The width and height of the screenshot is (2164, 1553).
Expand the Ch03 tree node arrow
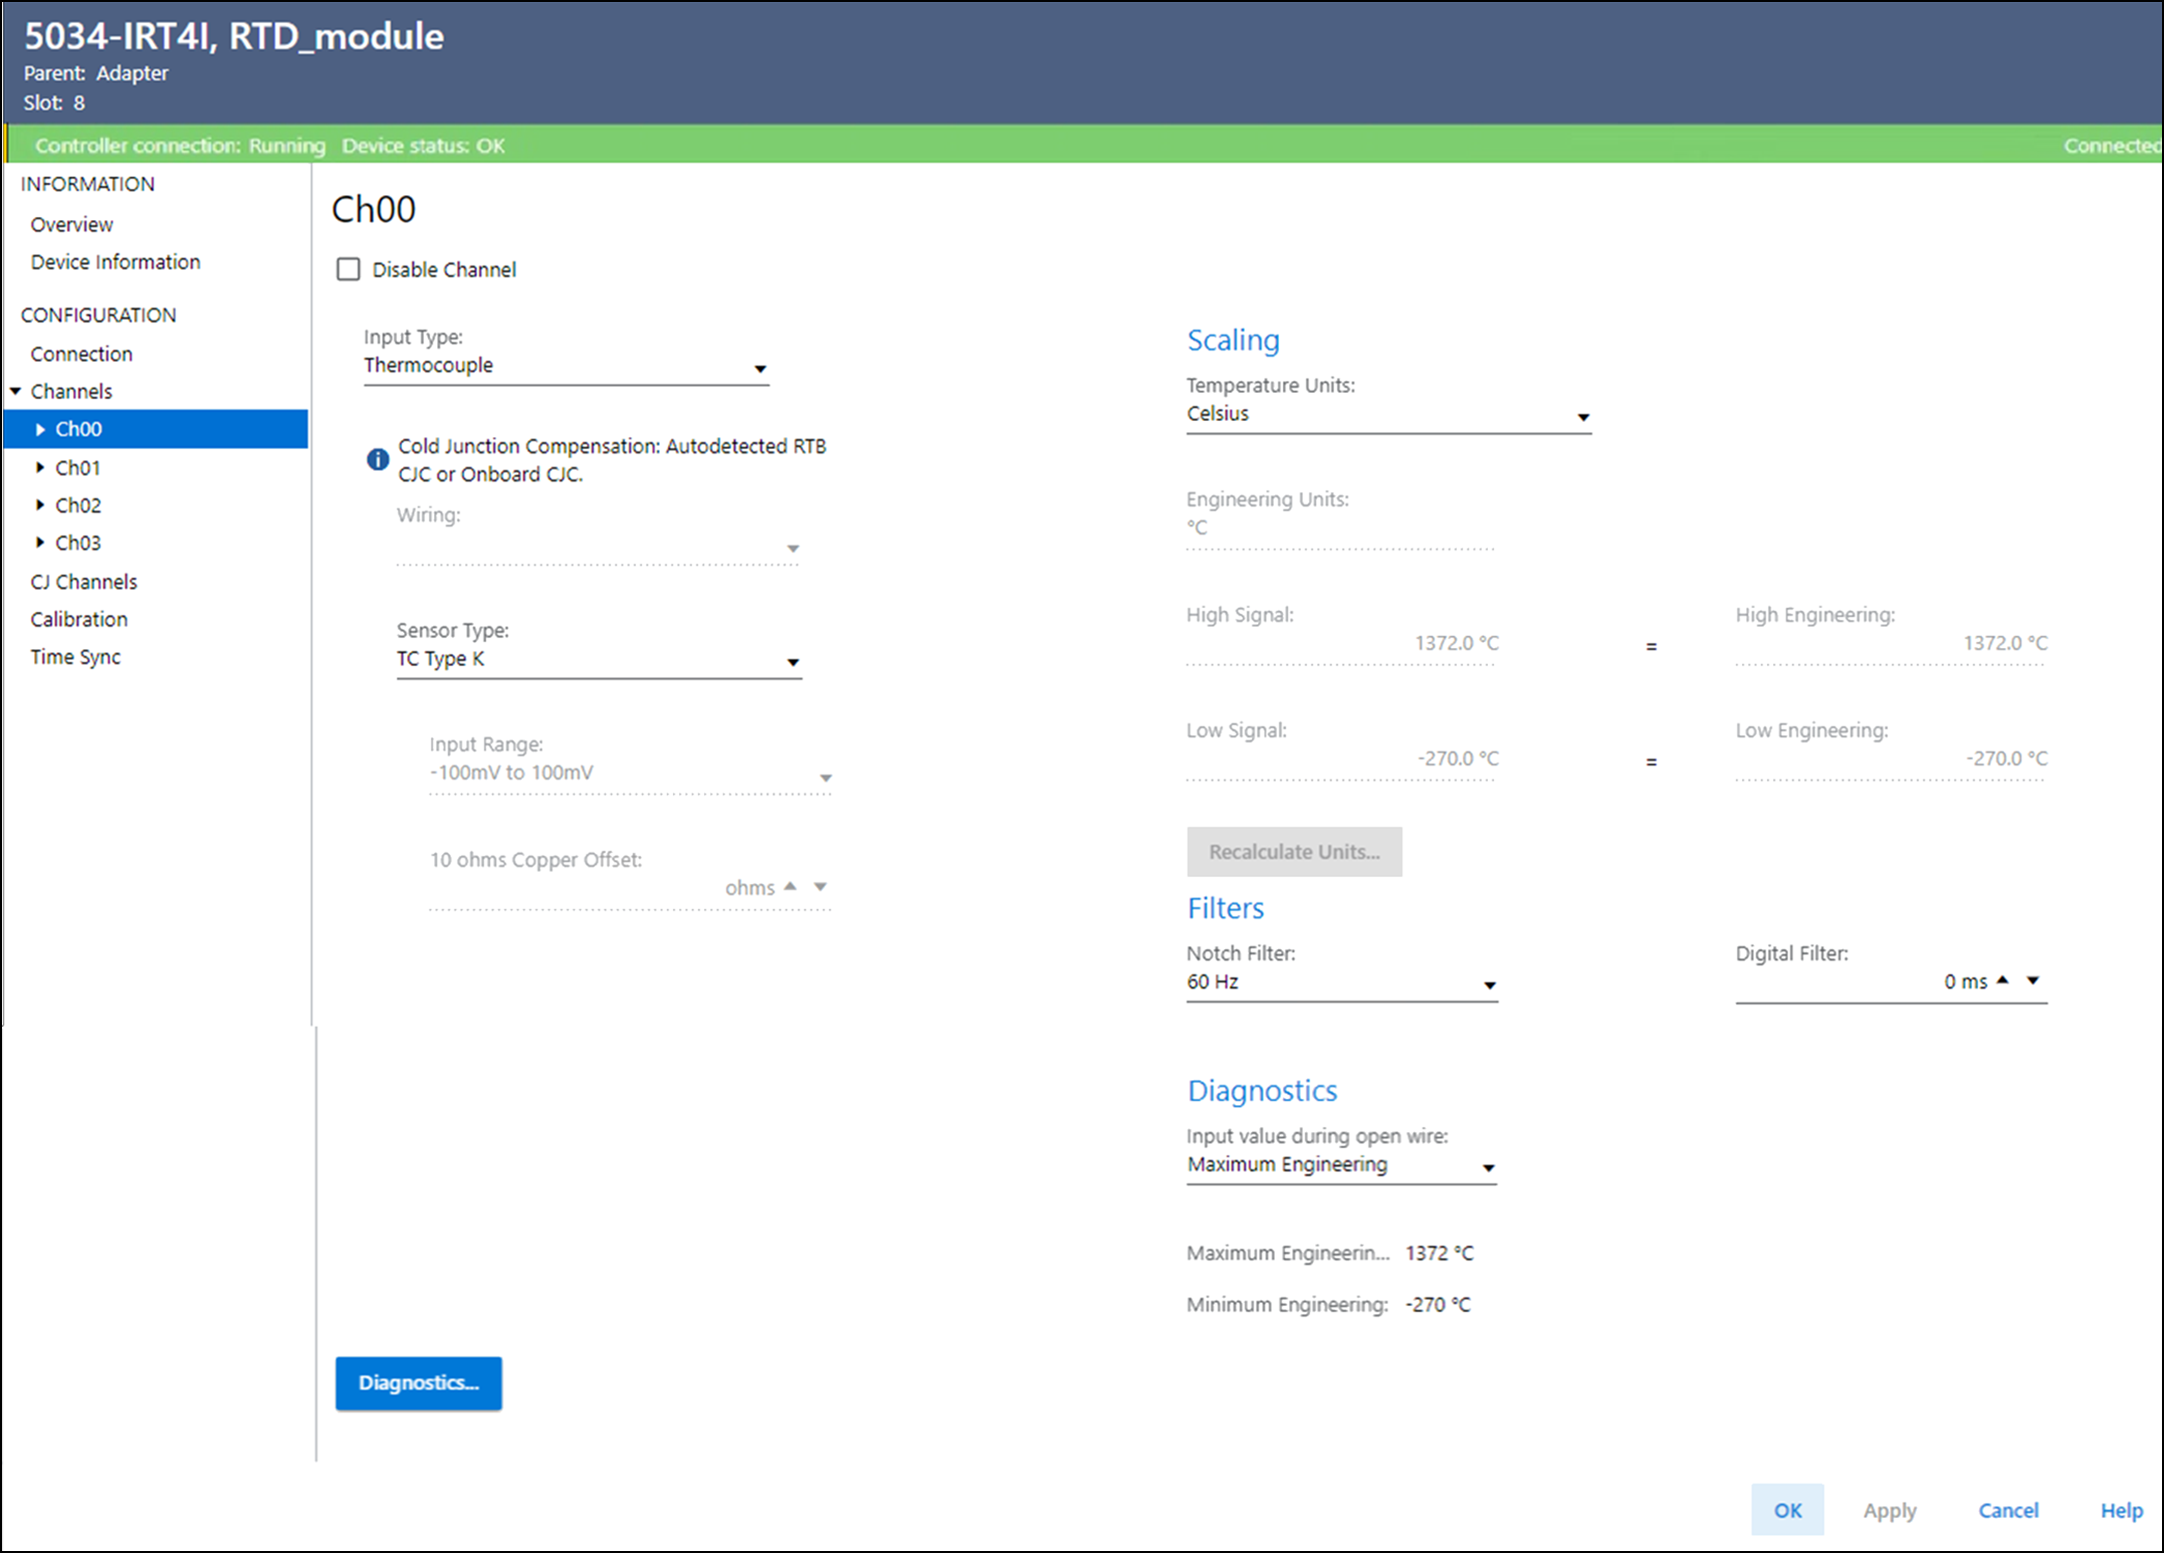[40, 542]
